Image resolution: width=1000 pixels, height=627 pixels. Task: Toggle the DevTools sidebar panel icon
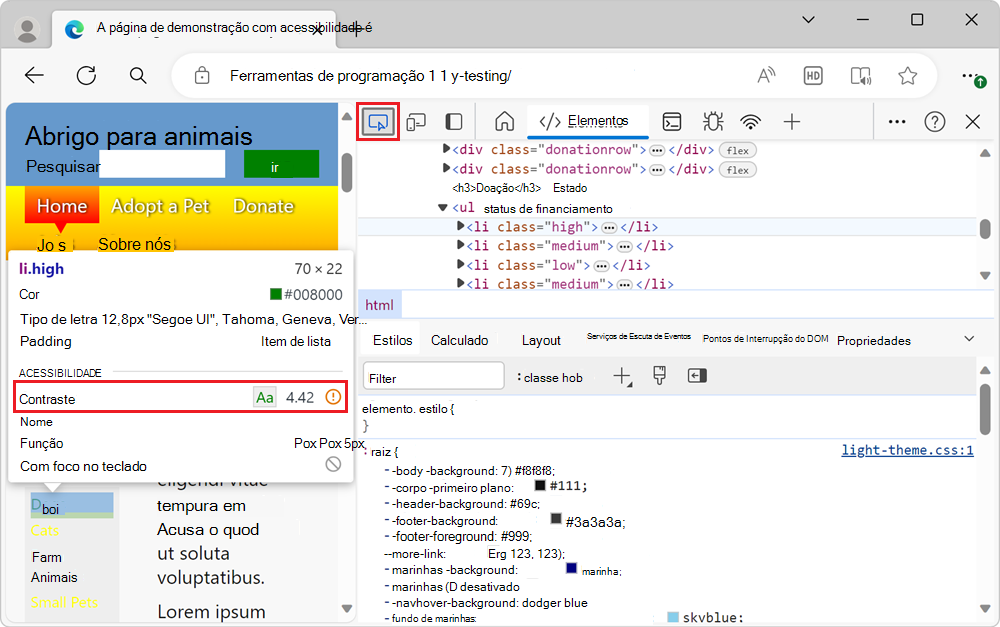pos(453,122)
